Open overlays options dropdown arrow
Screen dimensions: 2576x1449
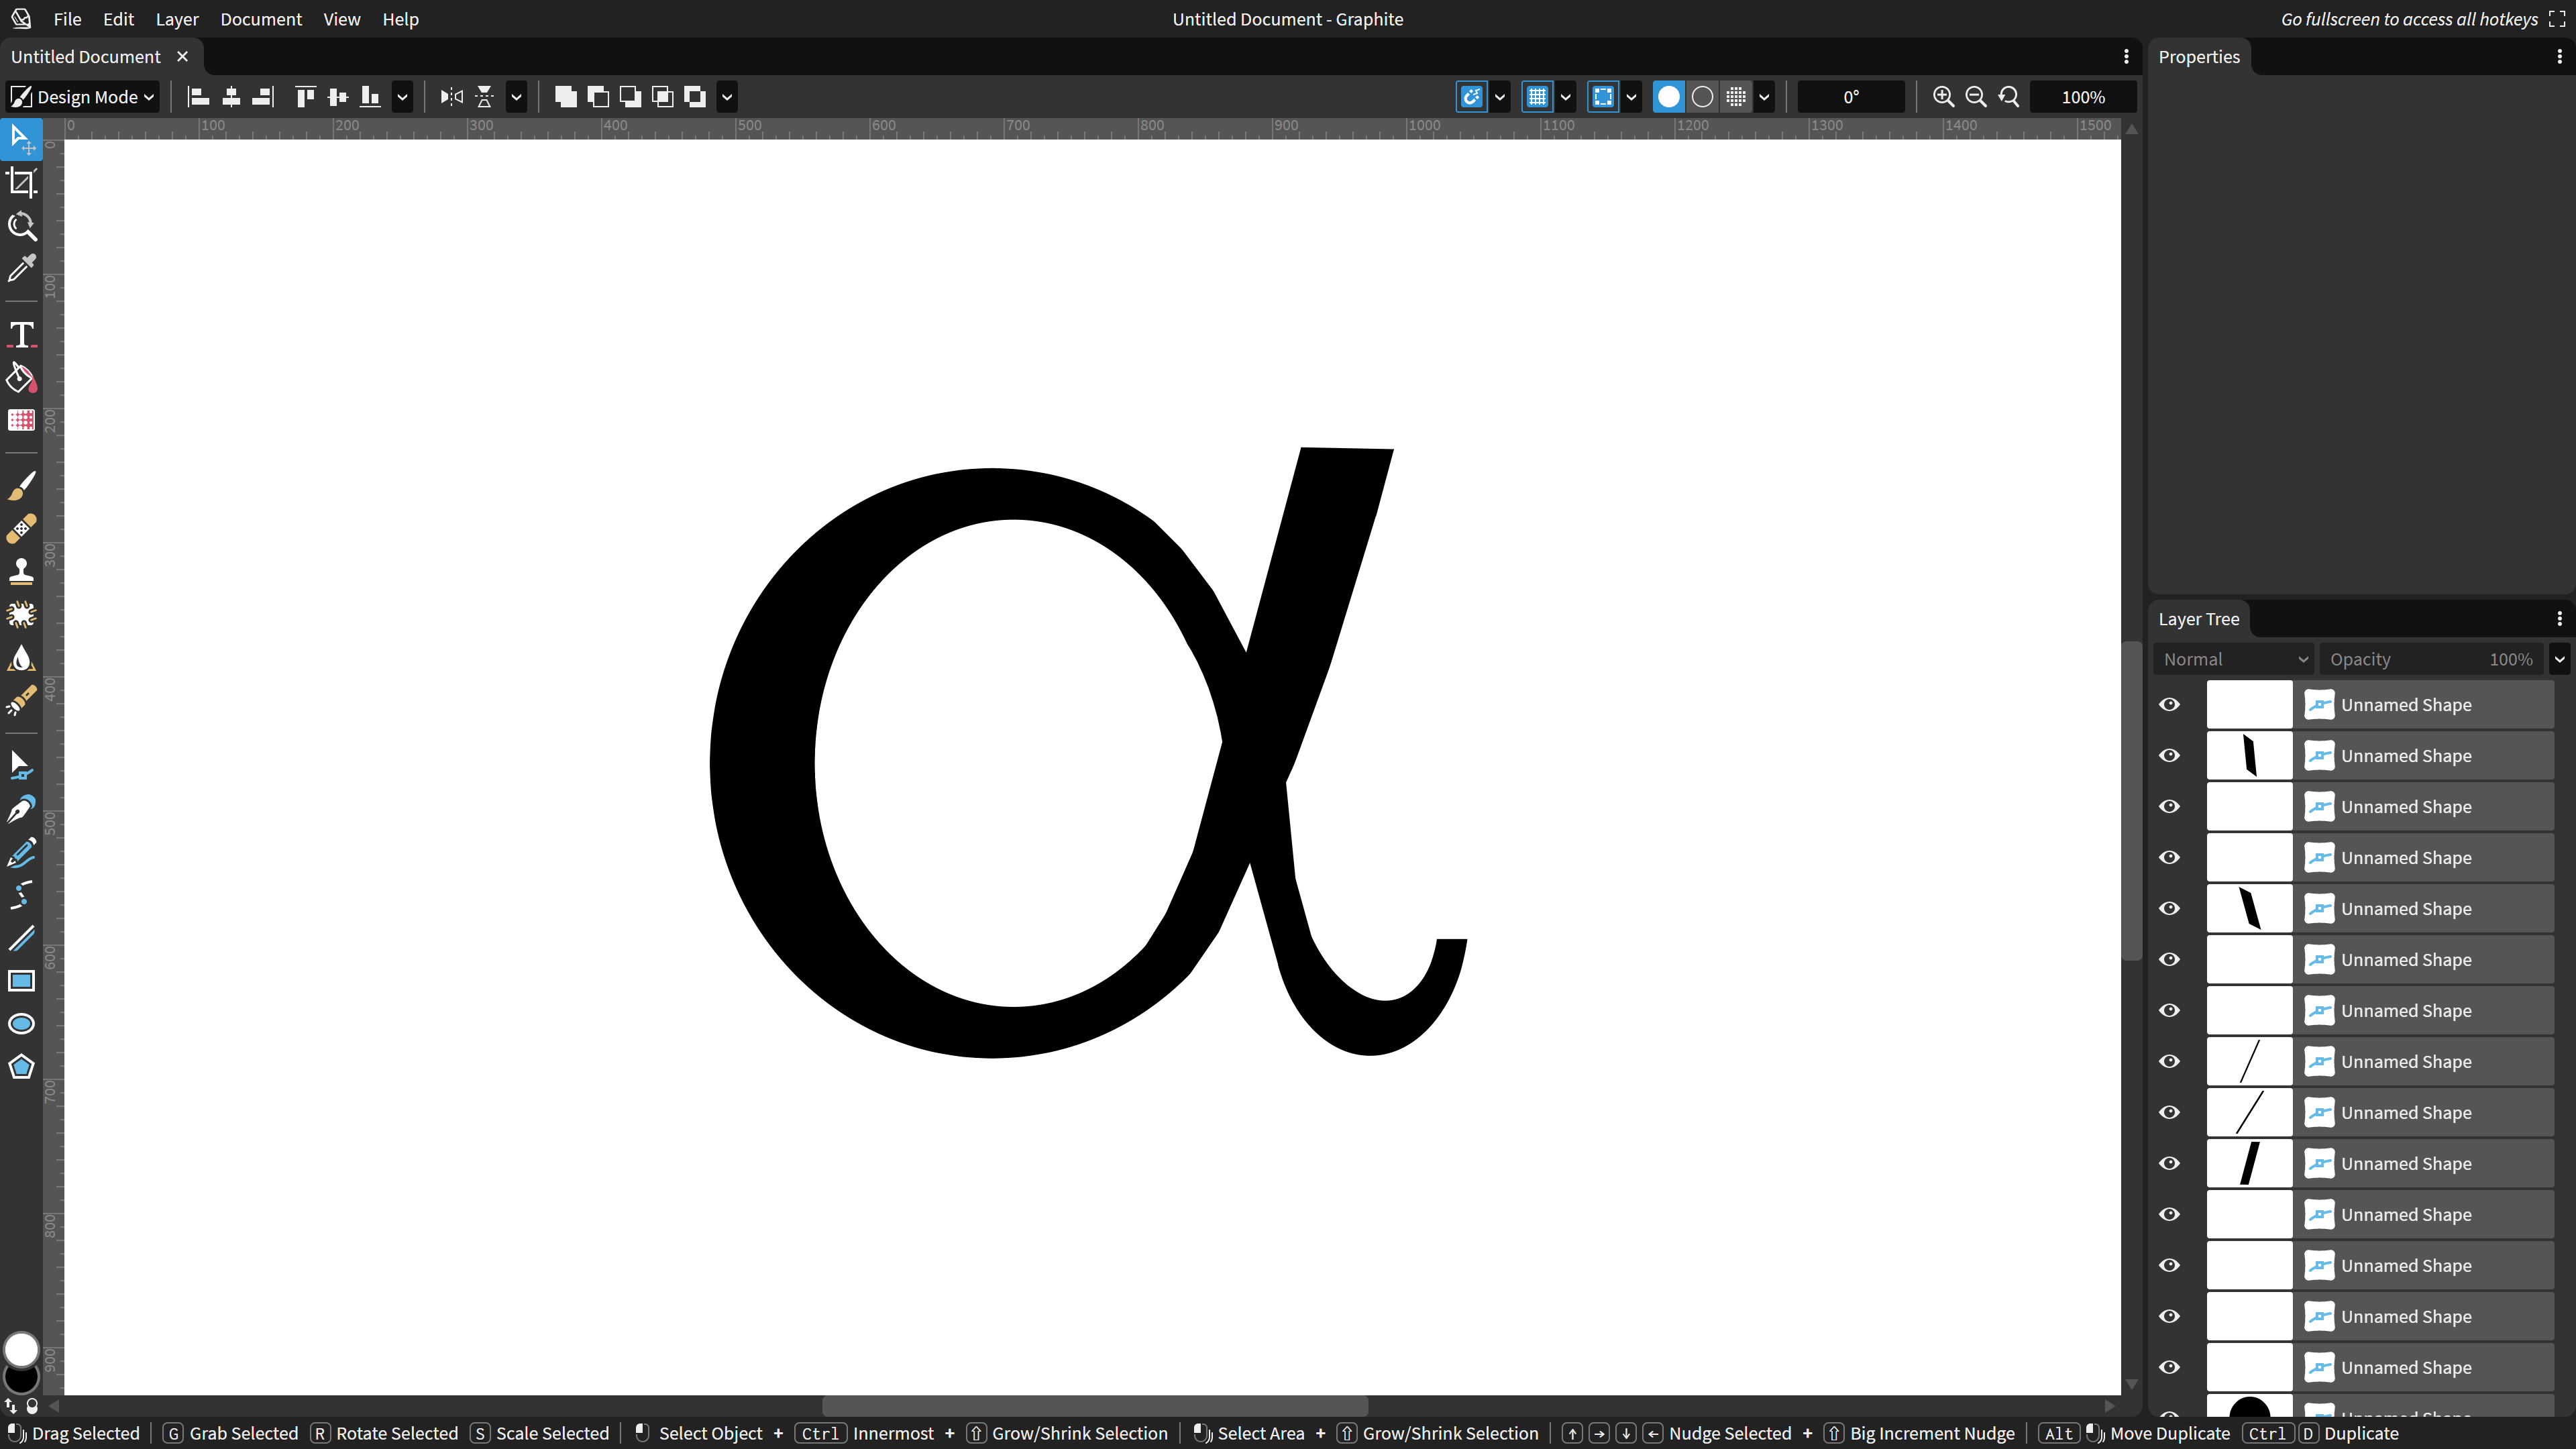(x=1631, y=97)
